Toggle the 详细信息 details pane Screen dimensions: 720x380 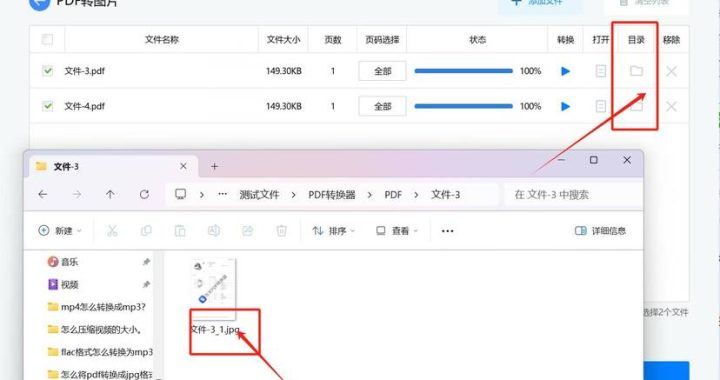(x=601, y=231)
